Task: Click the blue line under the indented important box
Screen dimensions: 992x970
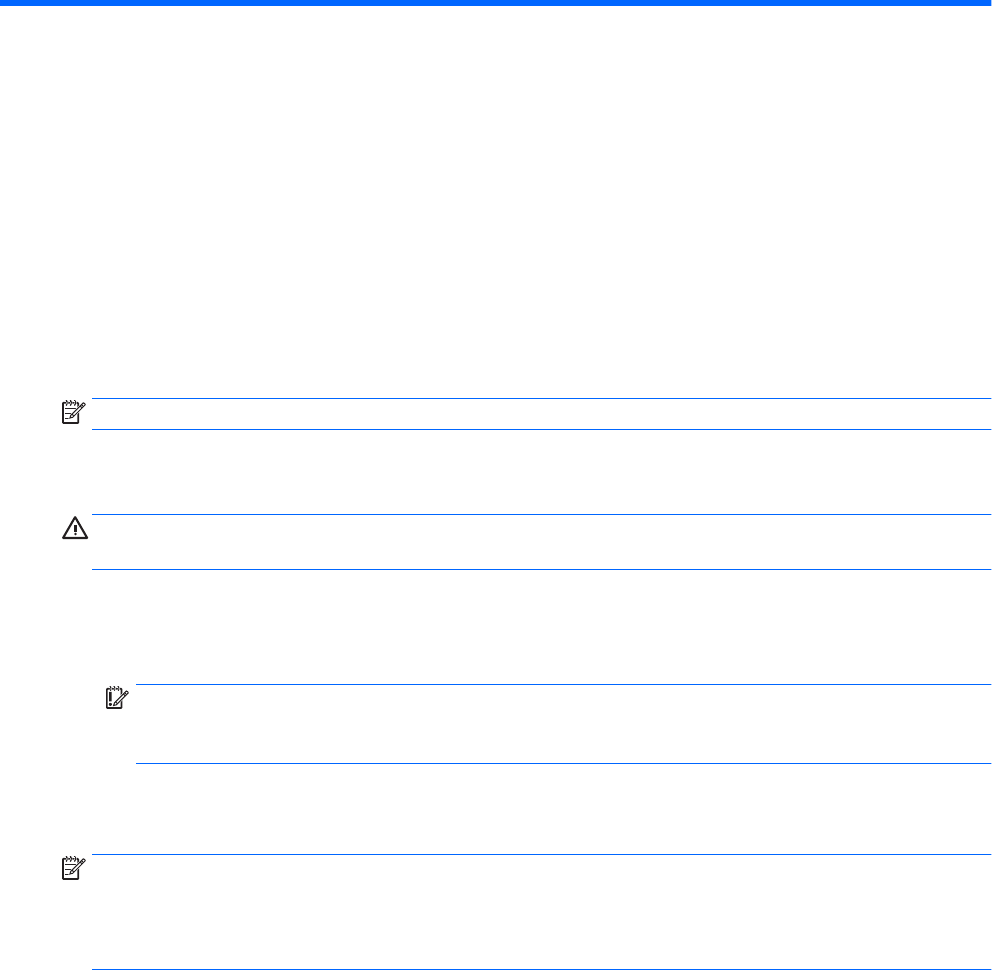Action: click(563, 763)
